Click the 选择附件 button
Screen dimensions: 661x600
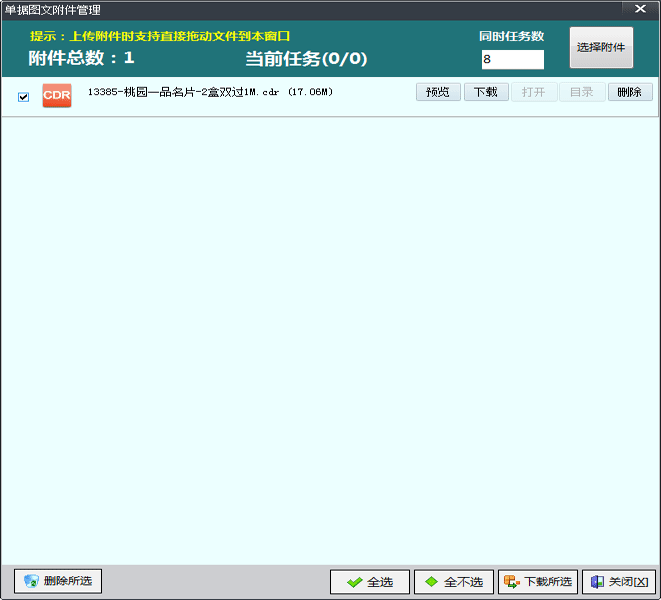[x=601, y=47]
